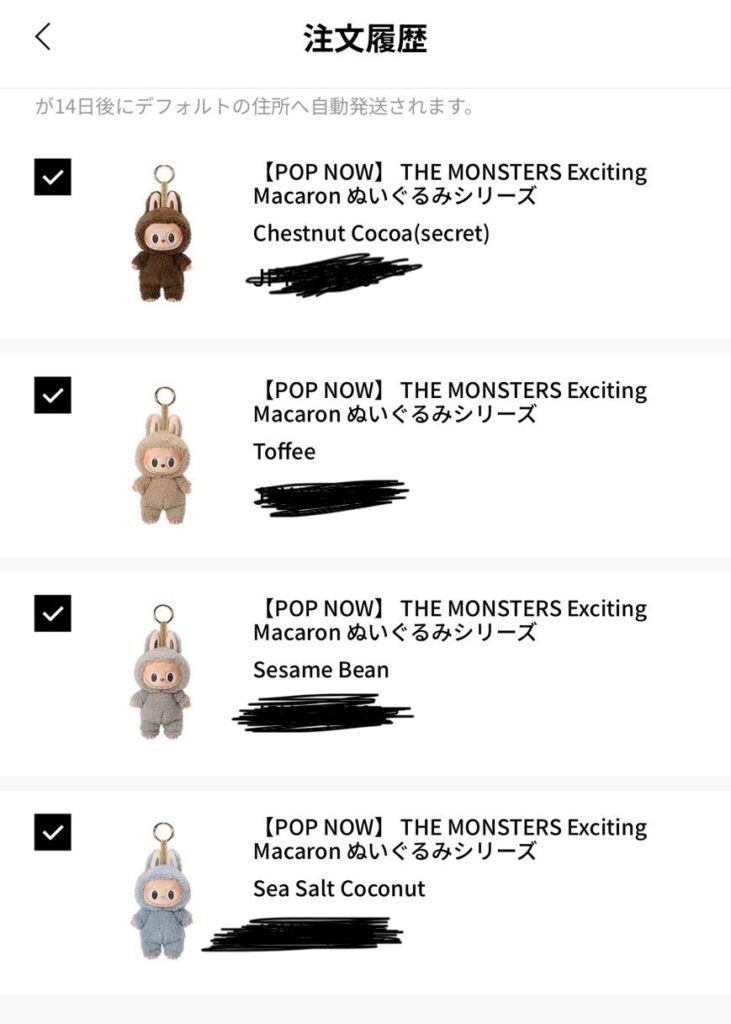Toggle the Toffee item checkbox
The width and height of the screenshot is (731, 1024).
[x=53, y=395]
